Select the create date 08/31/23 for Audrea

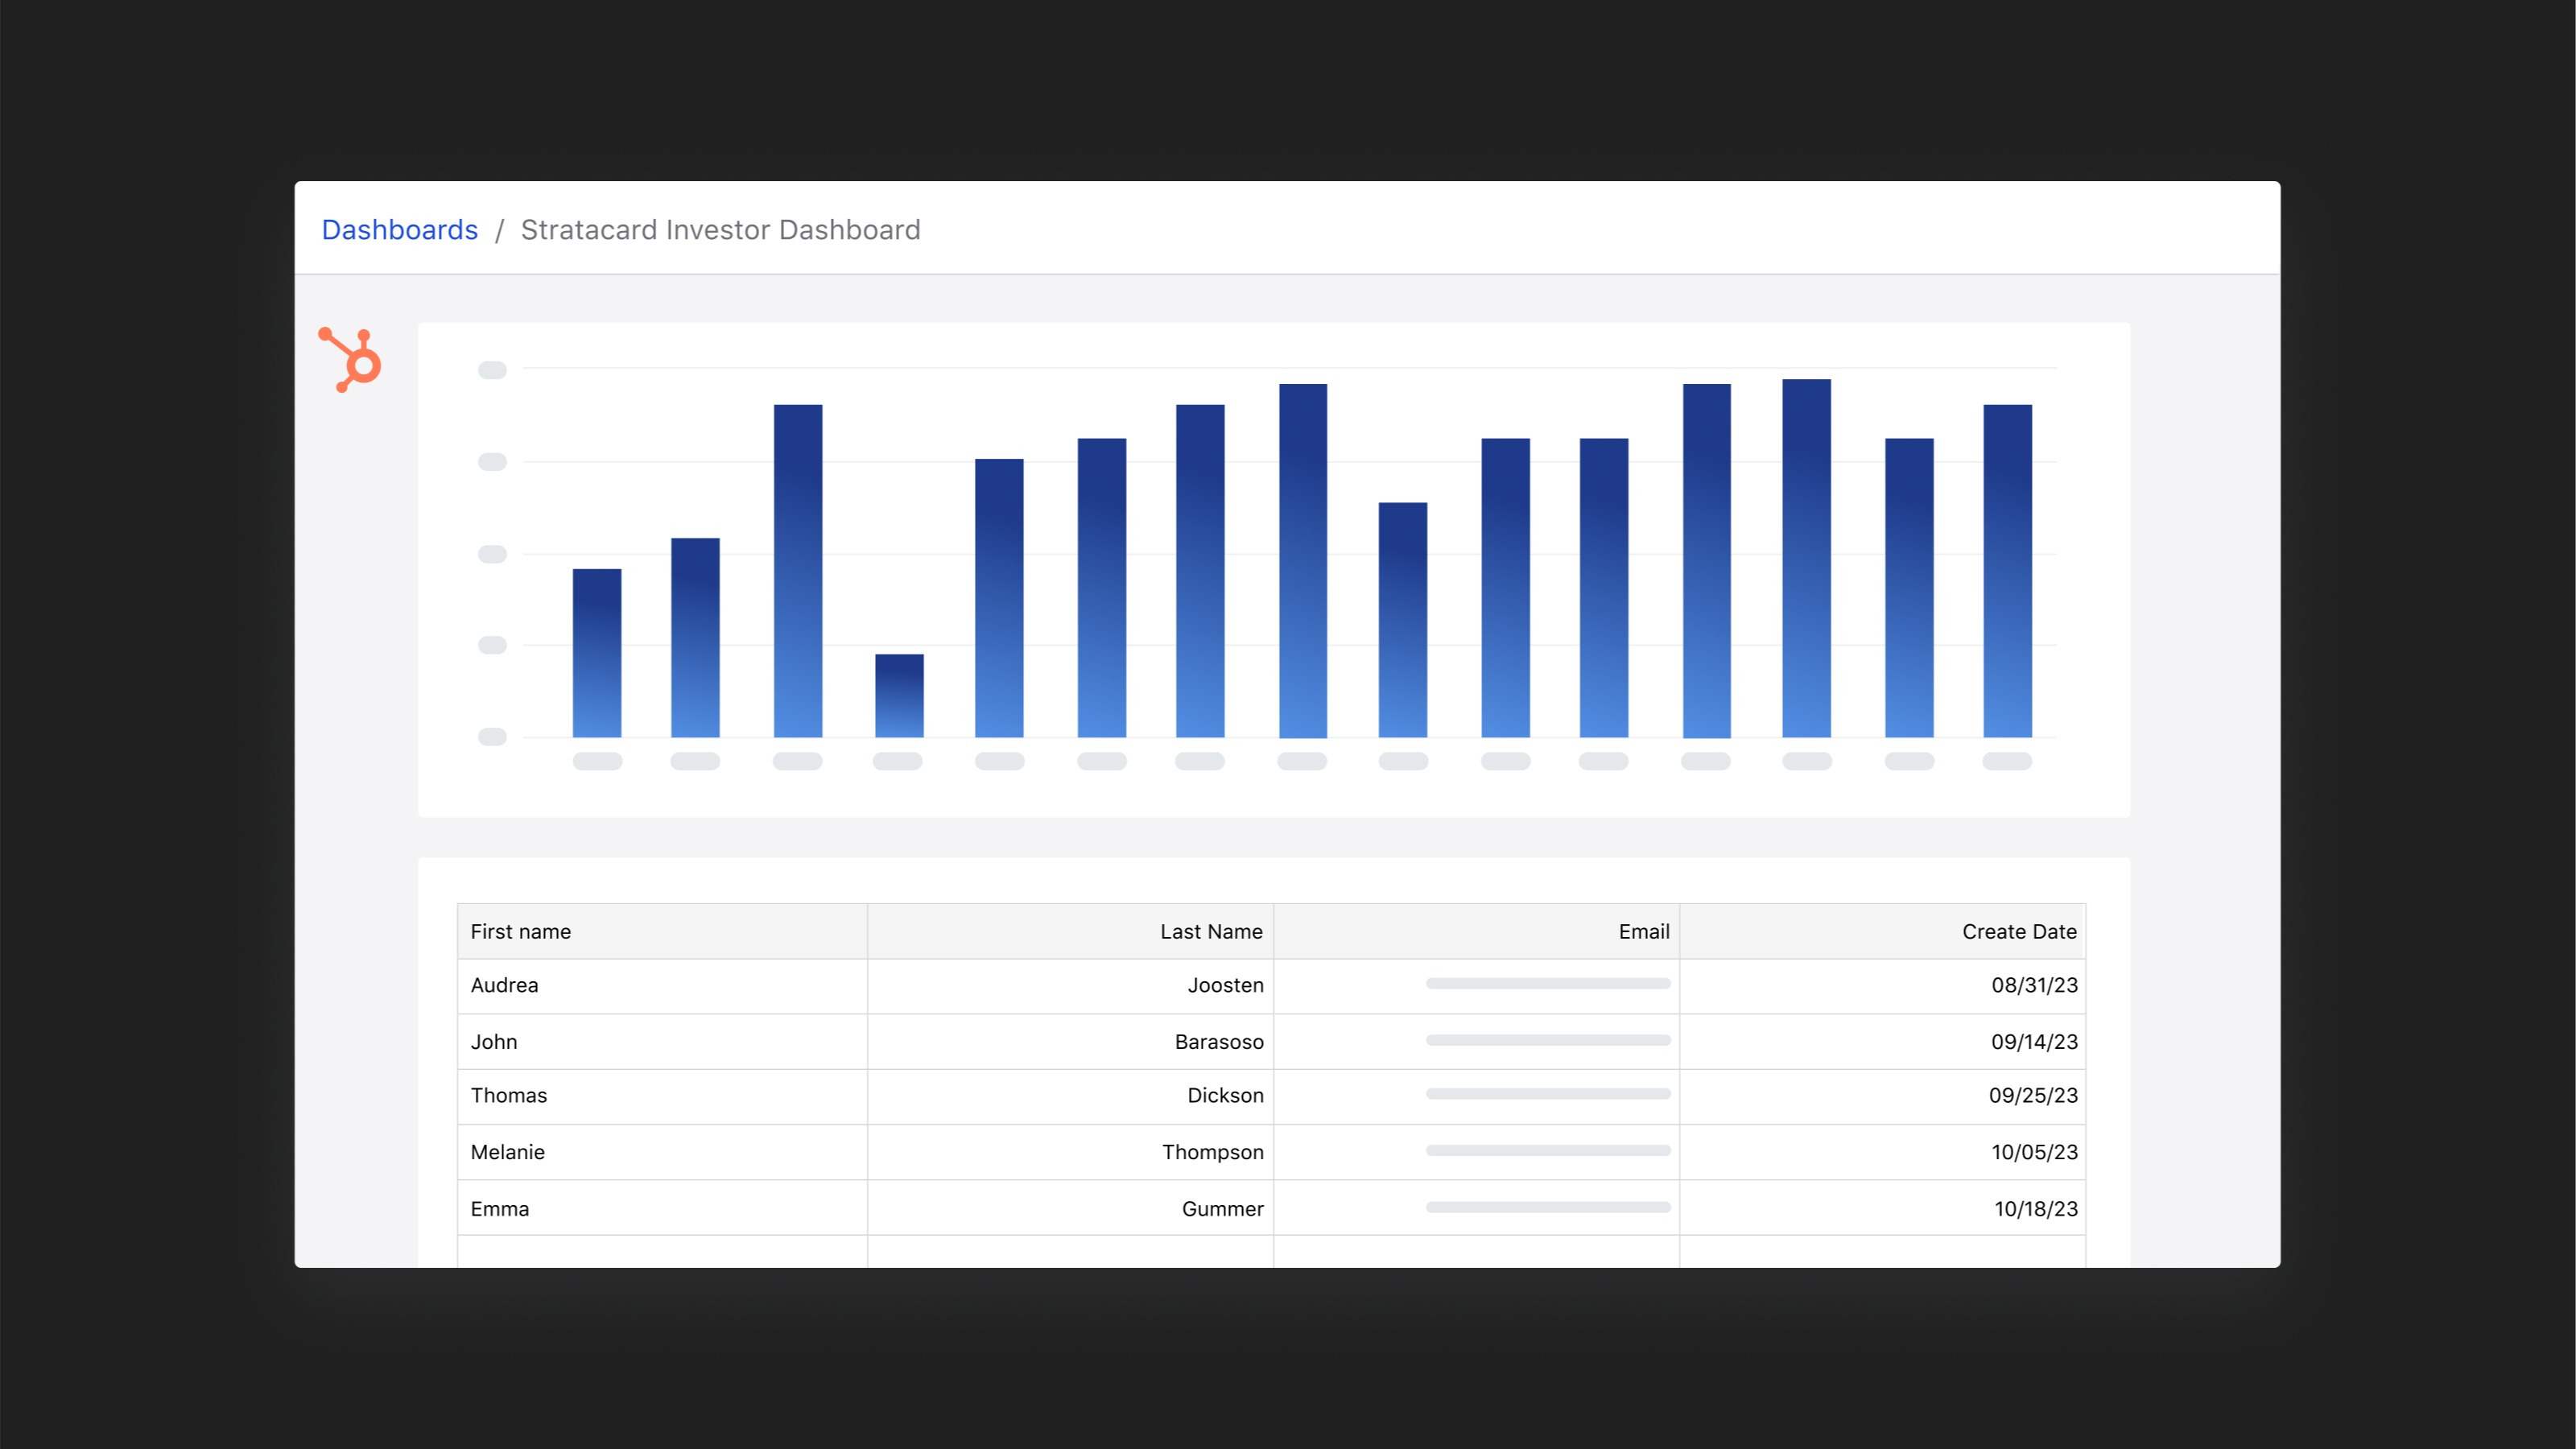2034,986
